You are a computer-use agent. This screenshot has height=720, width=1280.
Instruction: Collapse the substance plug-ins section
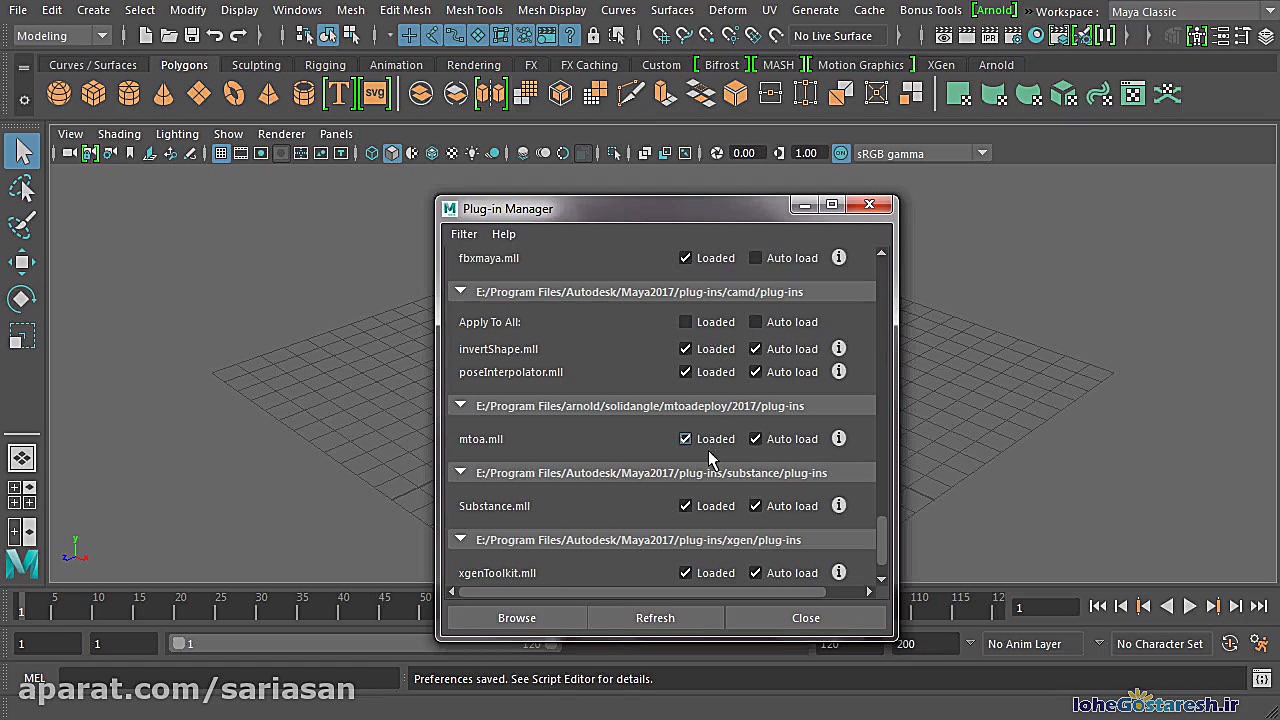[x=460, y=472]
